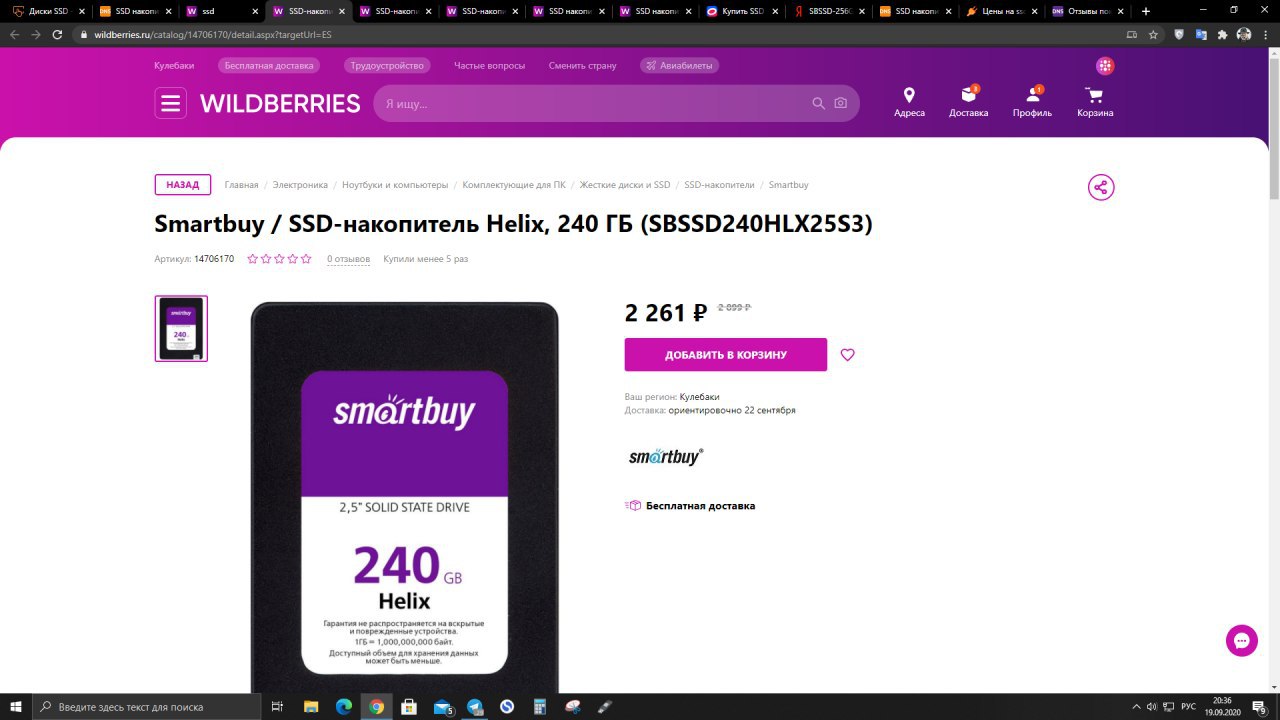Open Chrome from the Windows taskbar
Screen dimensions: 1280x720
click(x=376, y=707)
